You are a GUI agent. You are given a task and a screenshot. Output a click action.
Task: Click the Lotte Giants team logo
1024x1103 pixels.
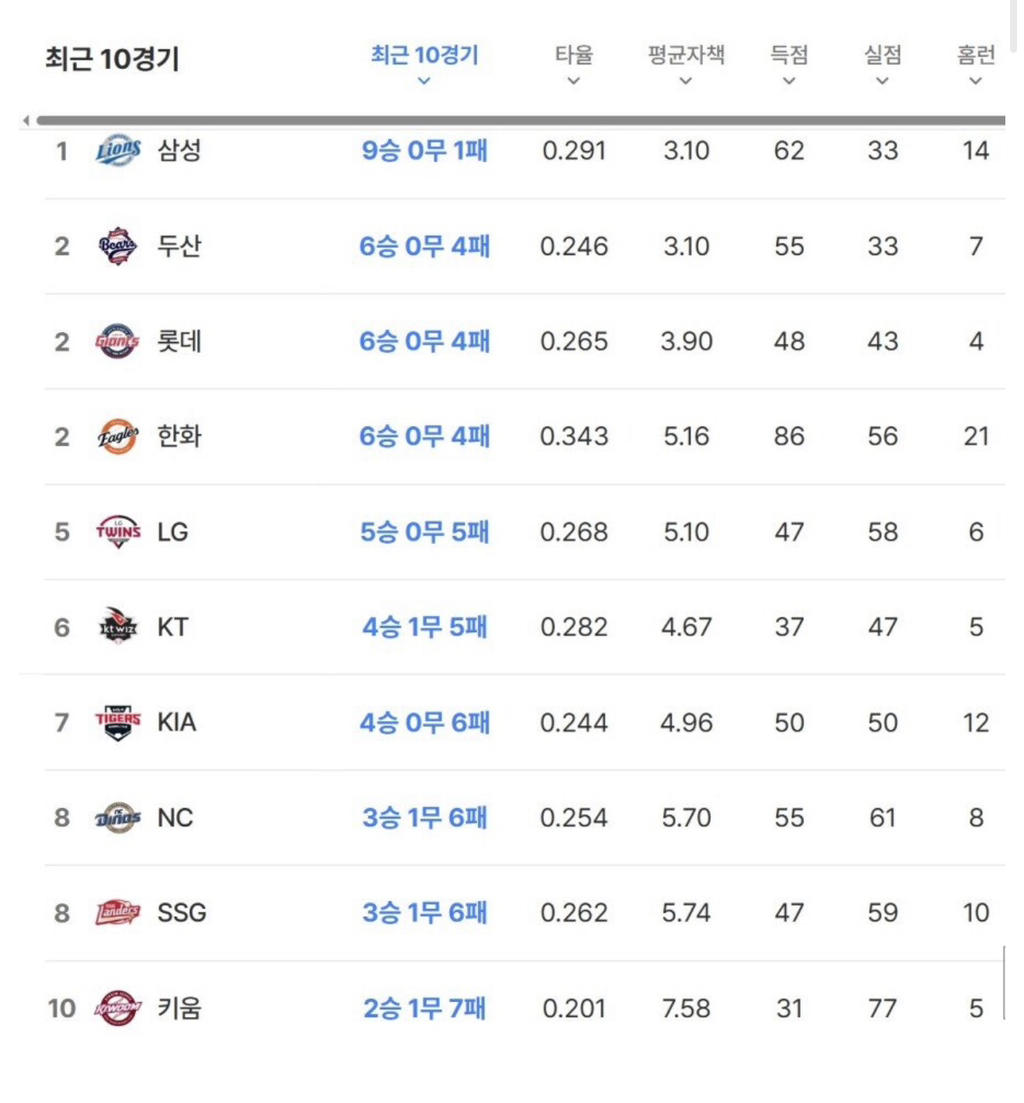(x=117, y=341)
